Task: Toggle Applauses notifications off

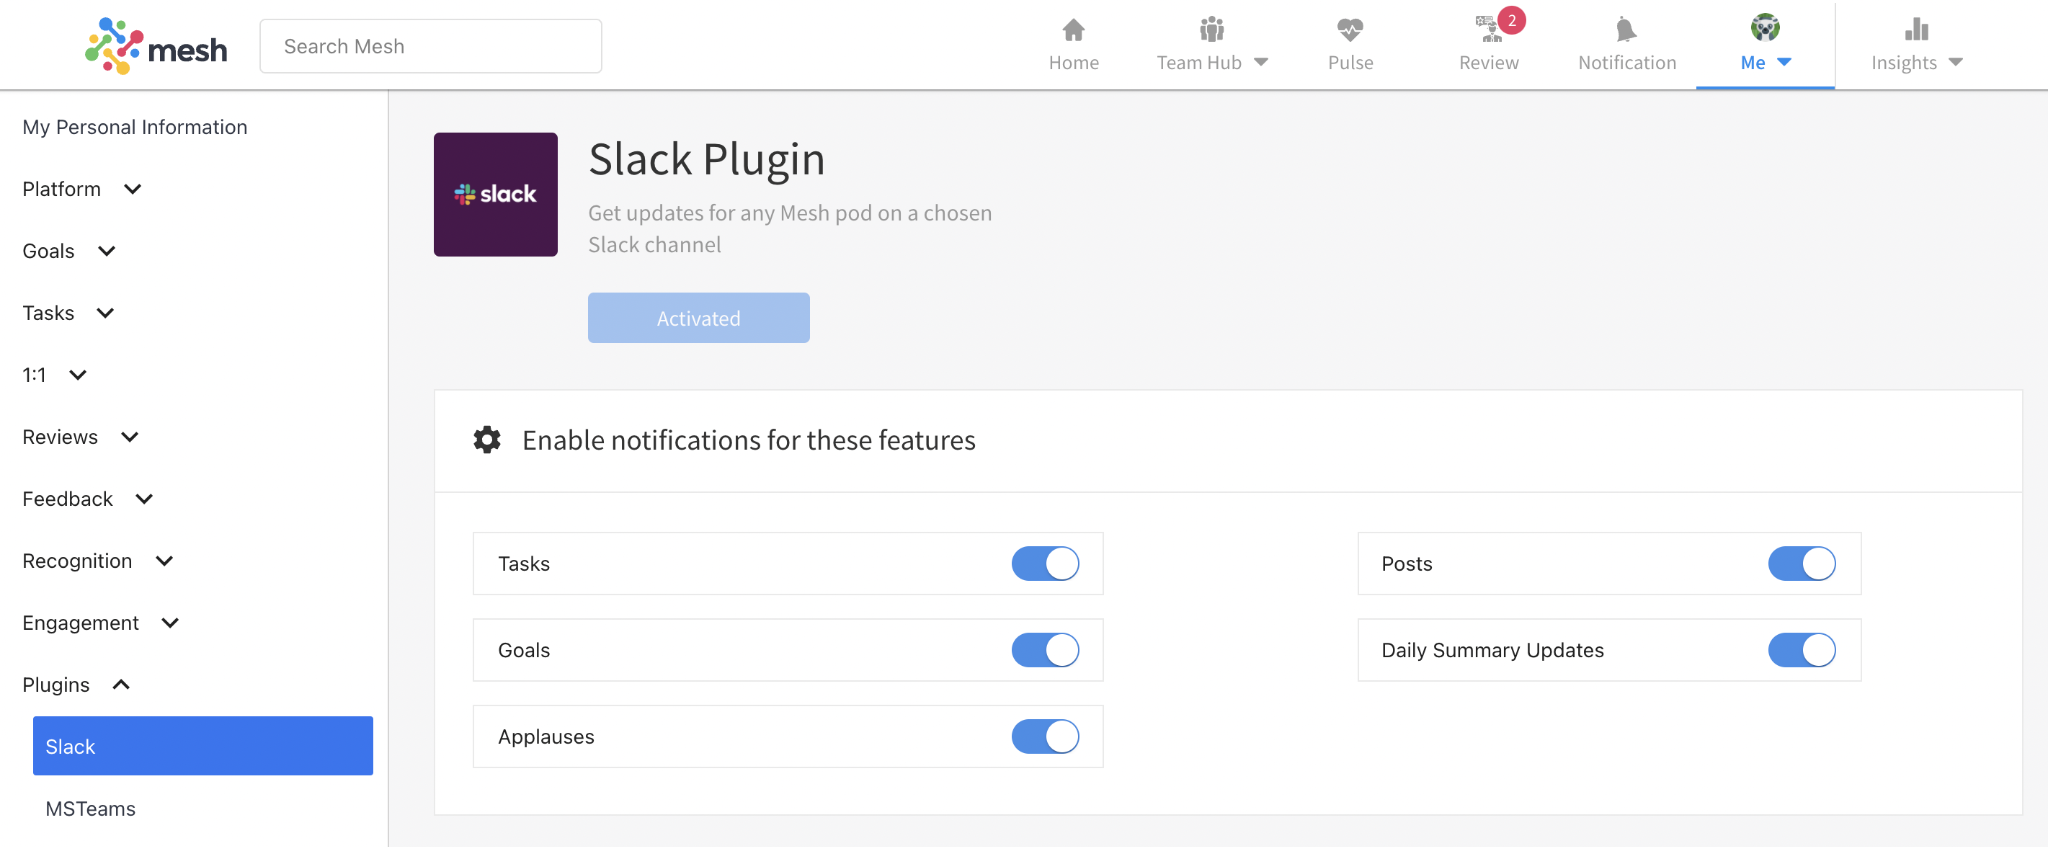Action: (x=1045, y=737)
